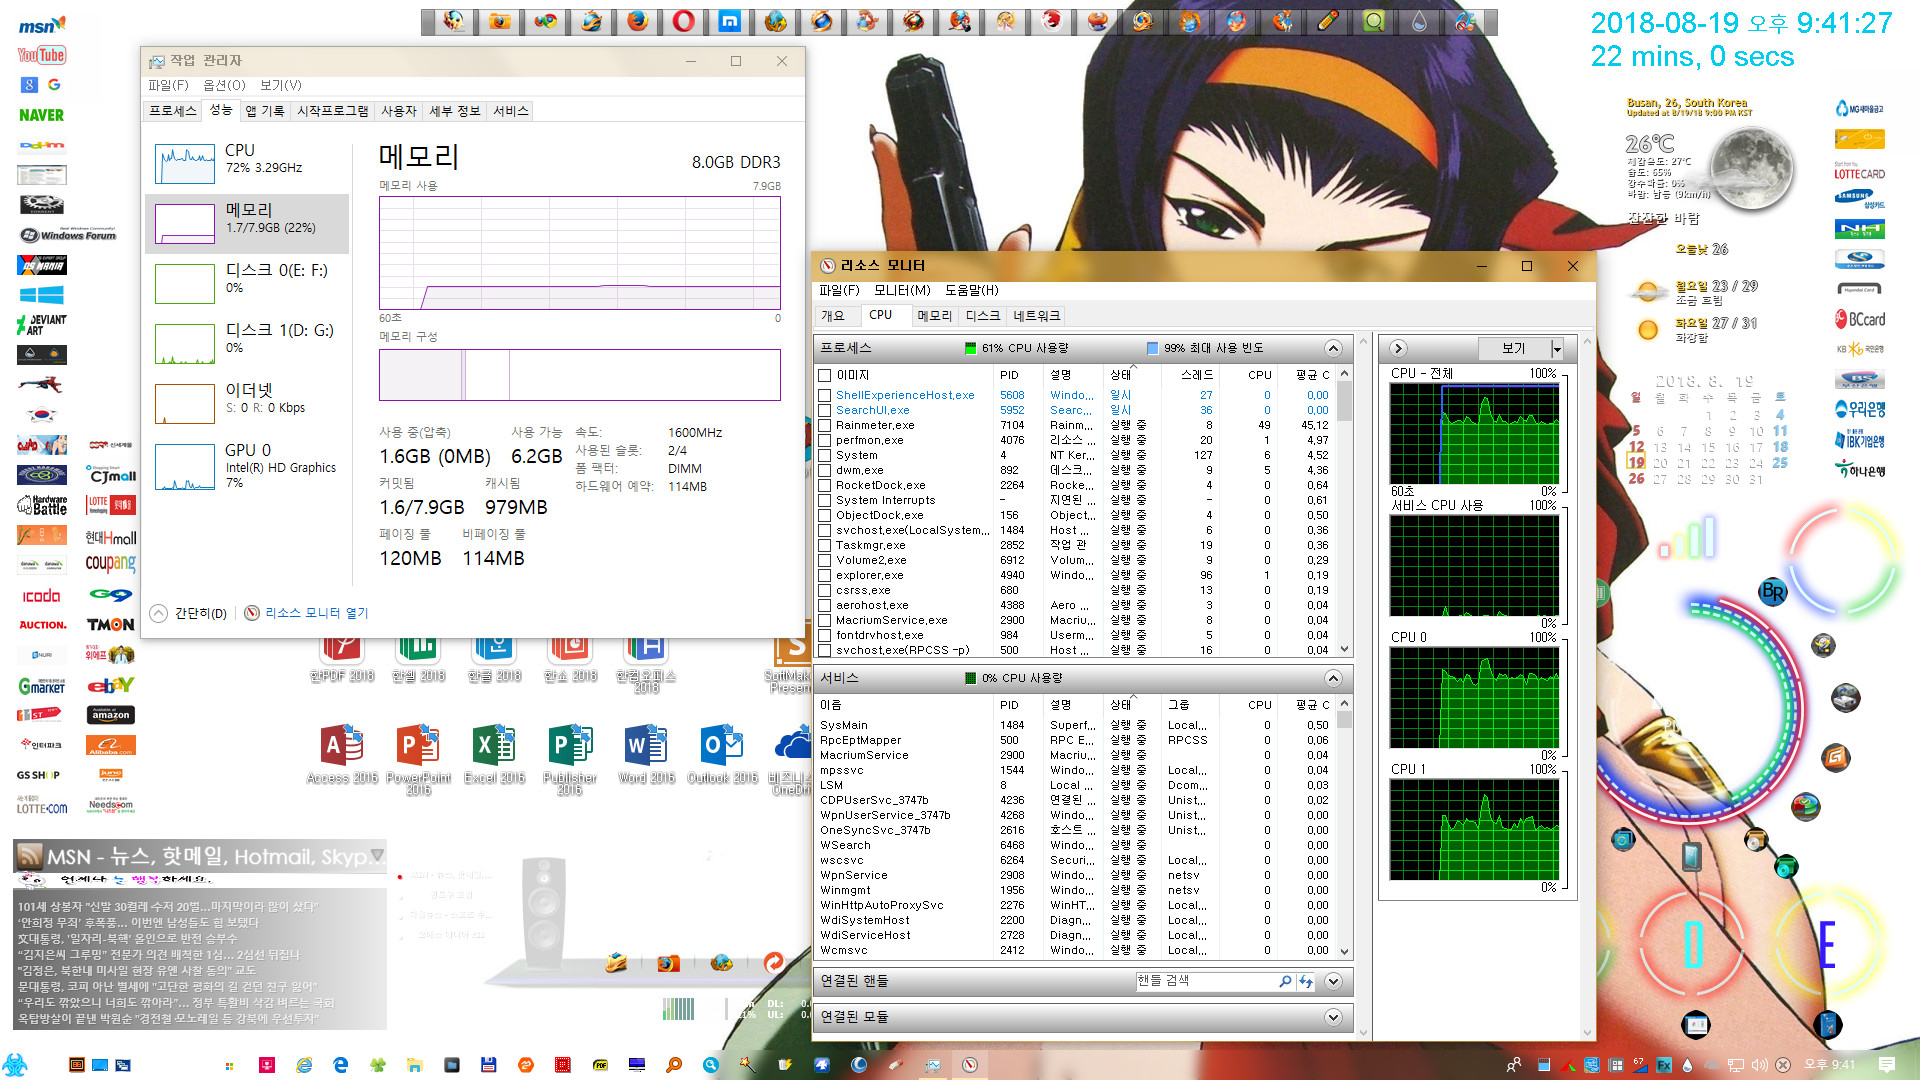Launch Firefox from the top dock
The image size is (1920, 1080).
[x=637, y=21]
